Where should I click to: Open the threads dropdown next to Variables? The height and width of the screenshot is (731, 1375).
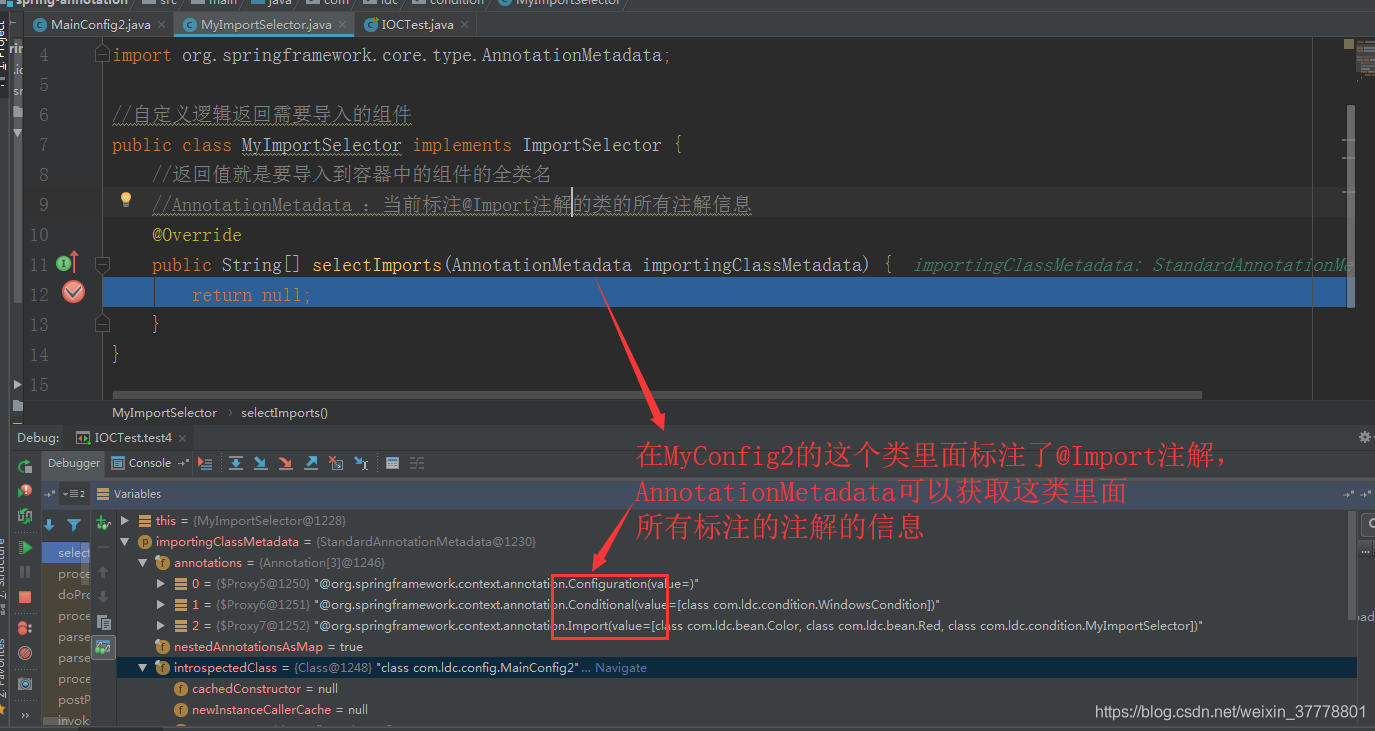(x=73, y=494)
